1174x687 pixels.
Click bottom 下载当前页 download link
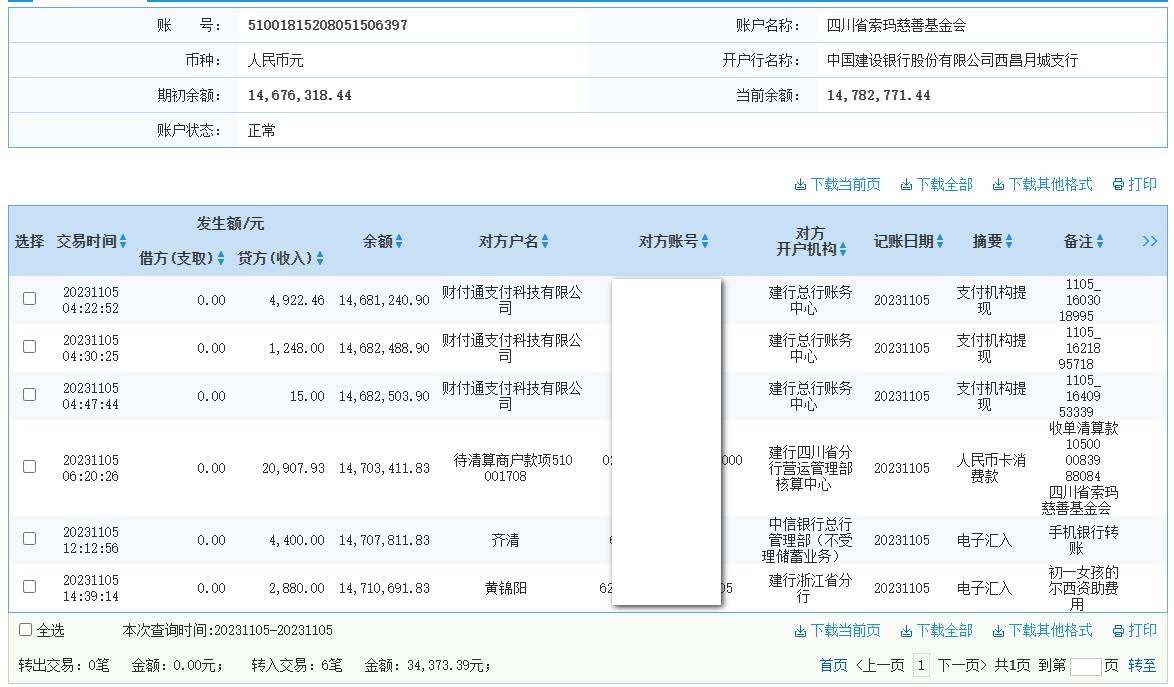coord(837,631)
